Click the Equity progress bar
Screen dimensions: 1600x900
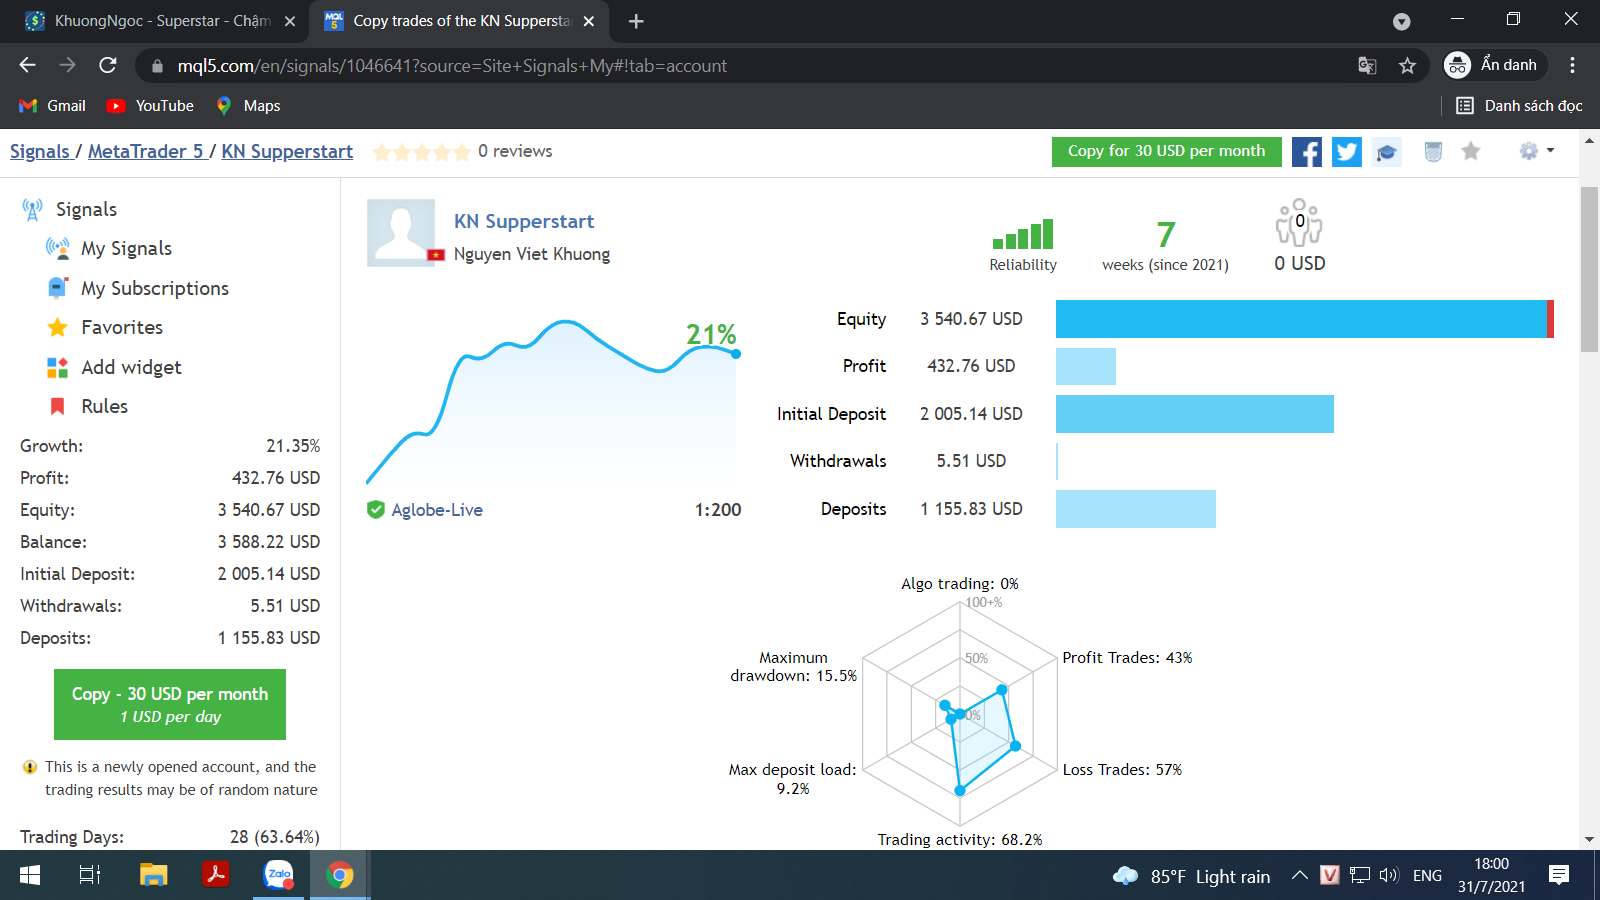pos(1305,319)
